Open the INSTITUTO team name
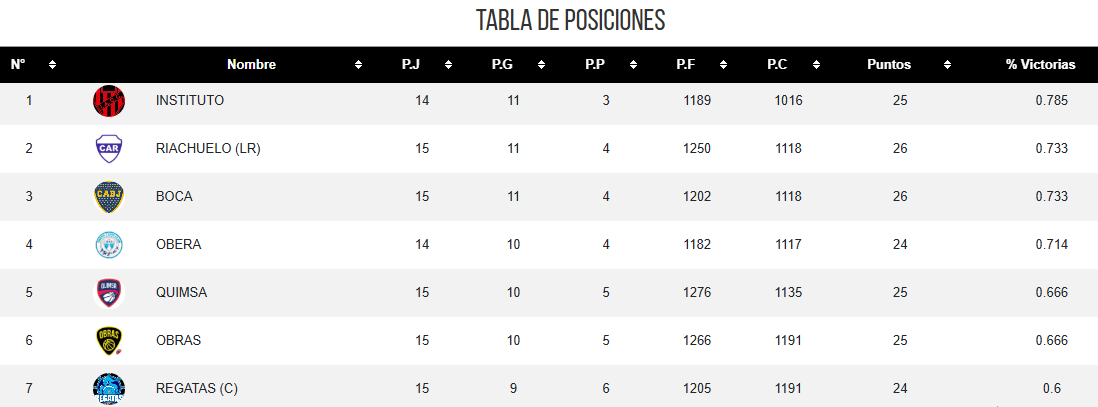This screenshot has width=1098, height=407. [x=190, y=101]
